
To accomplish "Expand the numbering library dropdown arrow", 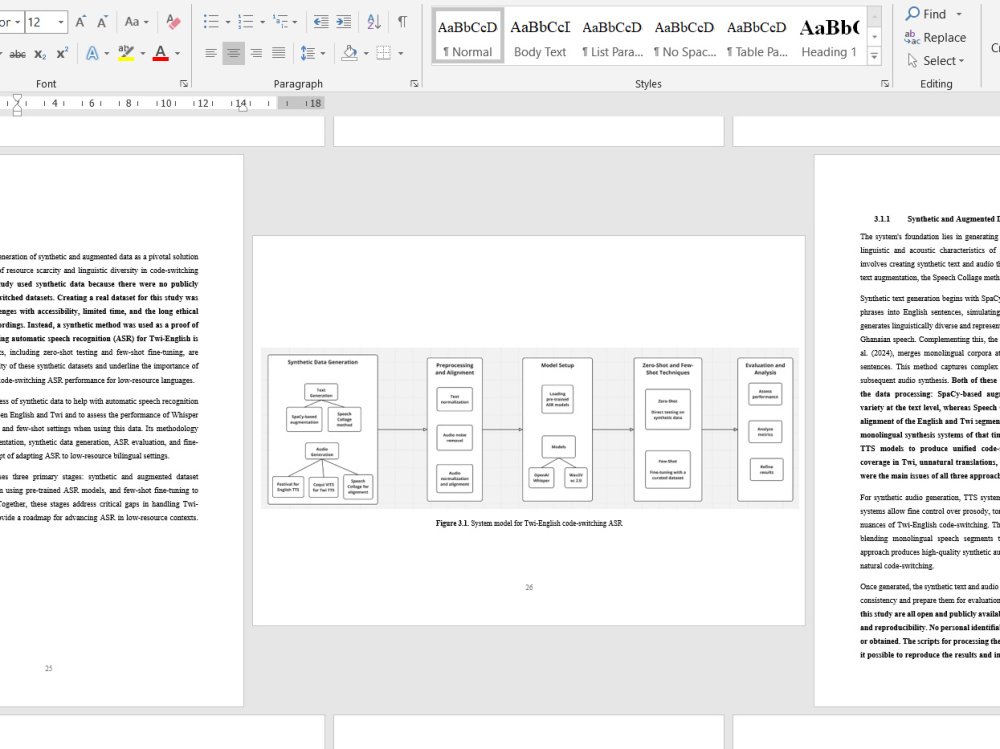I will coord(262,22).
